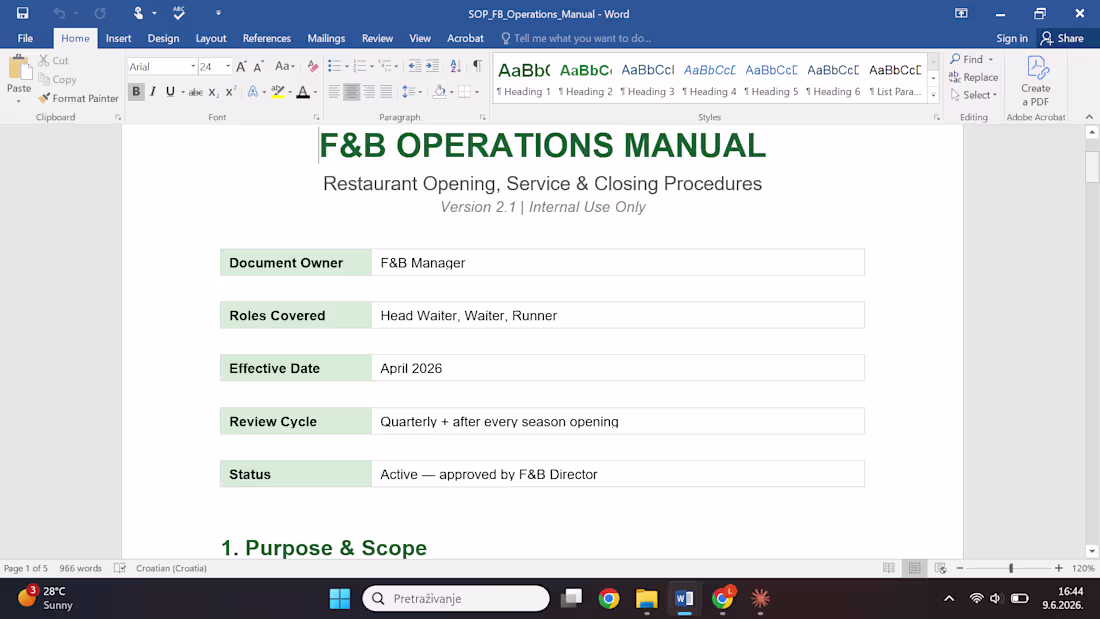Activate the Format Painter brush
This screenshot has width=1100, height=619.
point(79,98)
